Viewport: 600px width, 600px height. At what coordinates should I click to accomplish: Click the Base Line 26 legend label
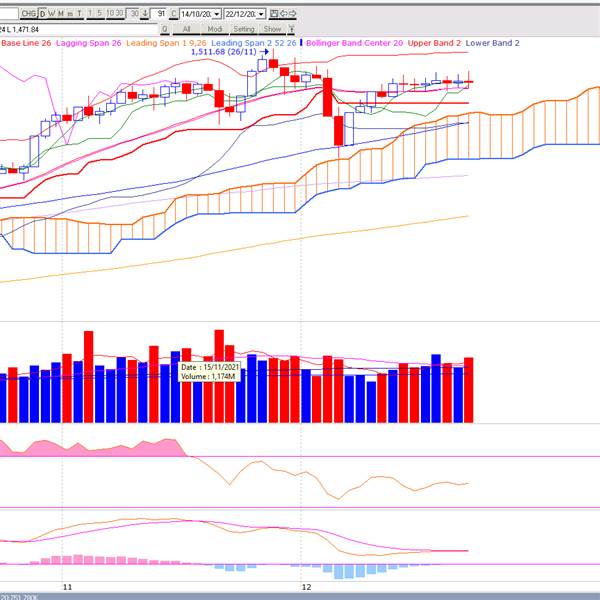click(x=26, y=43)
